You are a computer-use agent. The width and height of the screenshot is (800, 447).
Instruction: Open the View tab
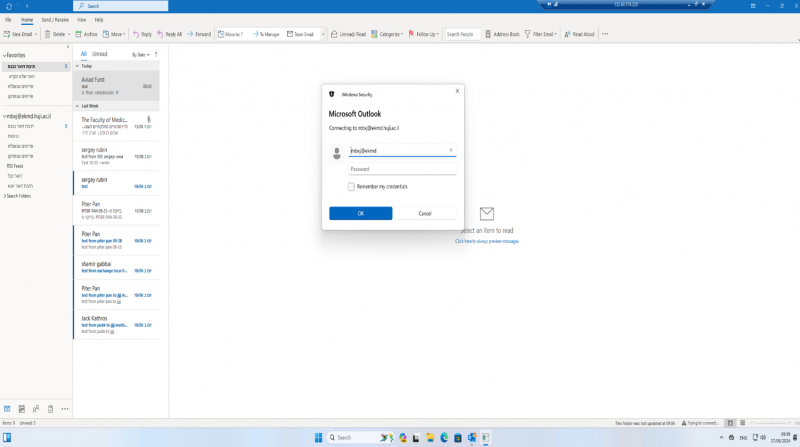coord(82,20)
